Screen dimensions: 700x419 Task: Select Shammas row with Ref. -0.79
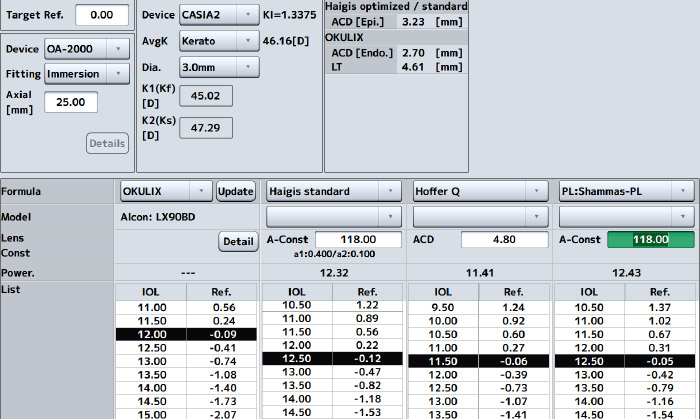tap(625, 388)
